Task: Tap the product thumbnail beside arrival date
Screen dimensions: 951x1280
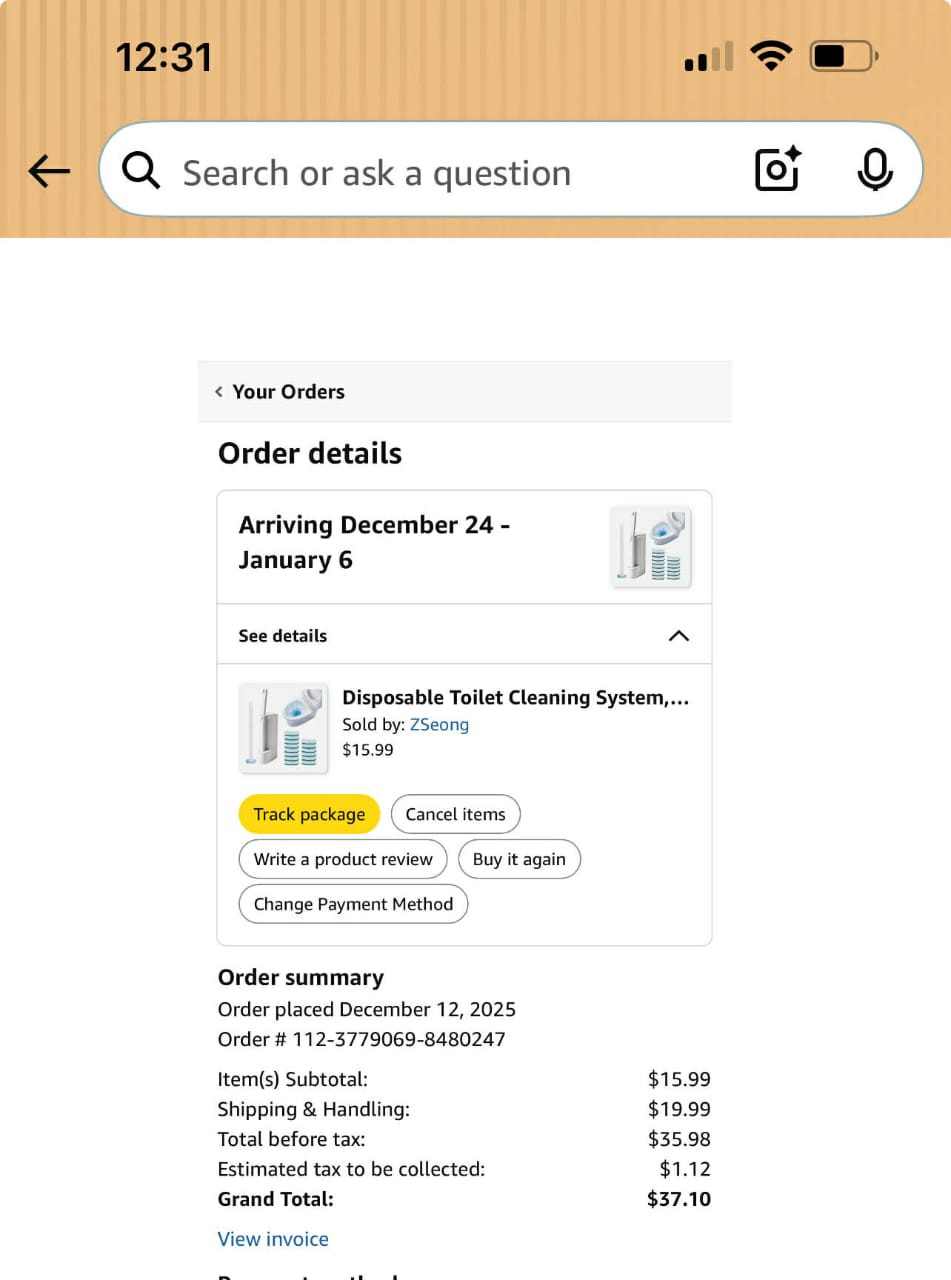Action: coord(651,546)
